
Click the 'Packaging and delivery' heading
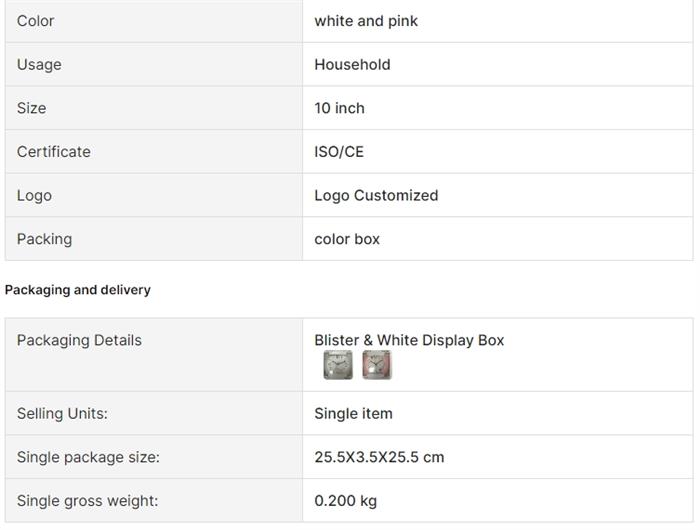tap(78, 290)
